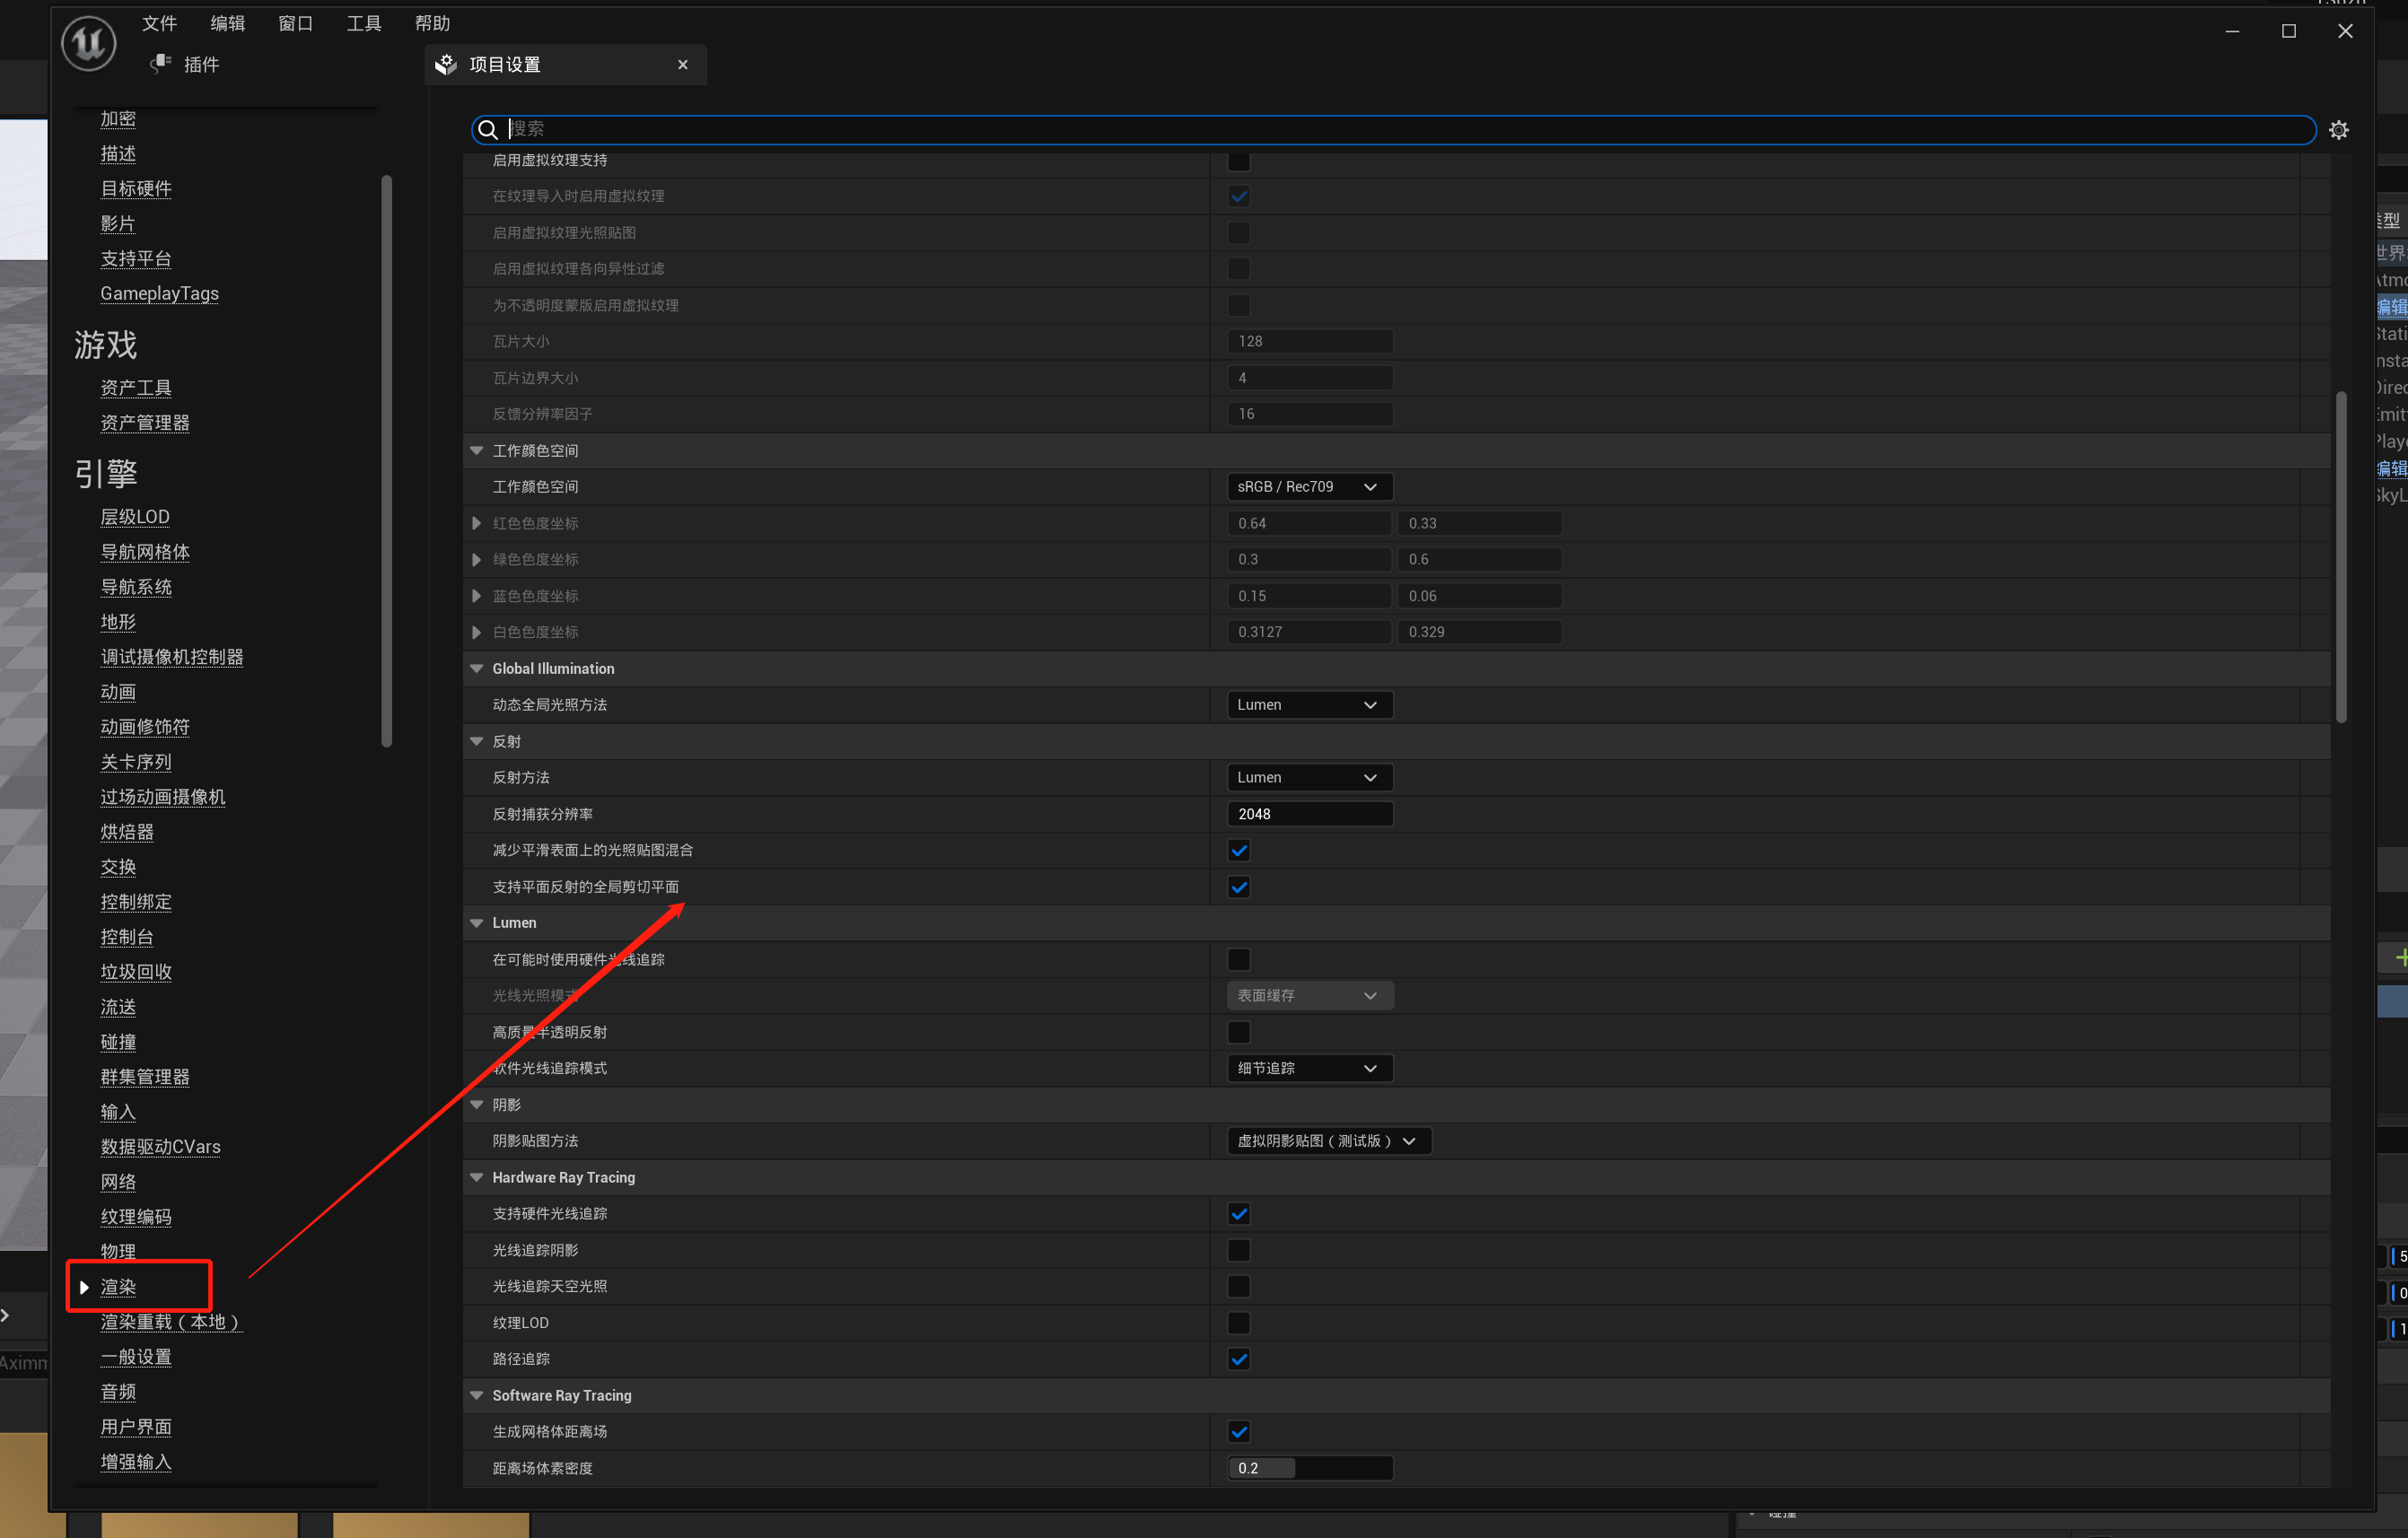
Task: Expand the 渲染 category arrow in sidebar
Action: click(84, 1287)
